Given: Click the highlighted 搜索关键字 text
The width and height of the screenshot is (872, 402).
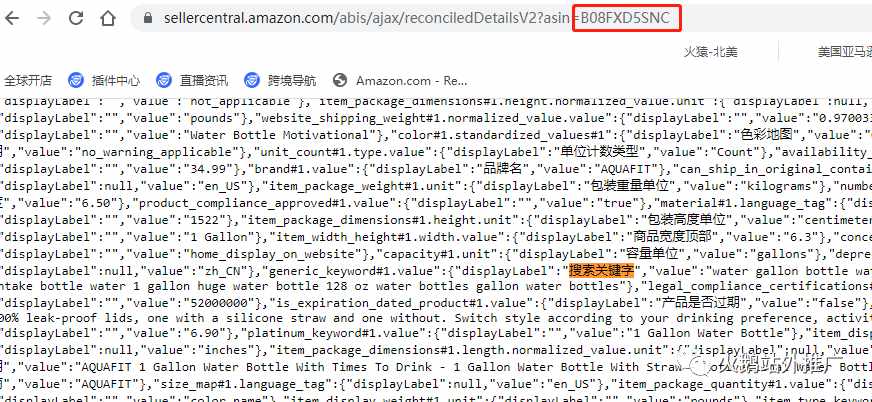Looking at the screenshot, I should [601, 271].
